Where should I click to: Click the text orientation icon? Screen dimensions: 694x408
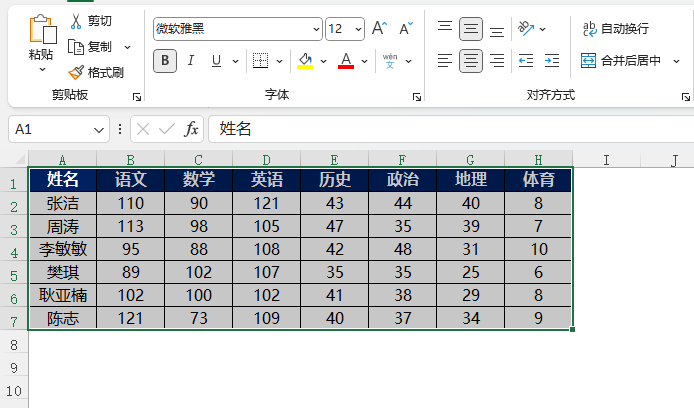(526, 28)
